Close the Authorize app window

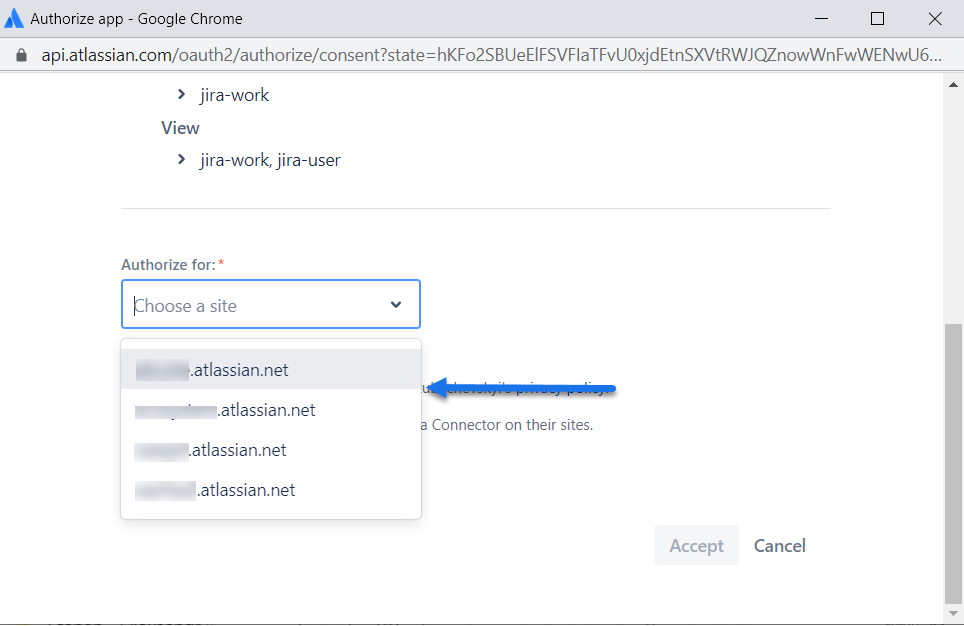tap(935, 18)
